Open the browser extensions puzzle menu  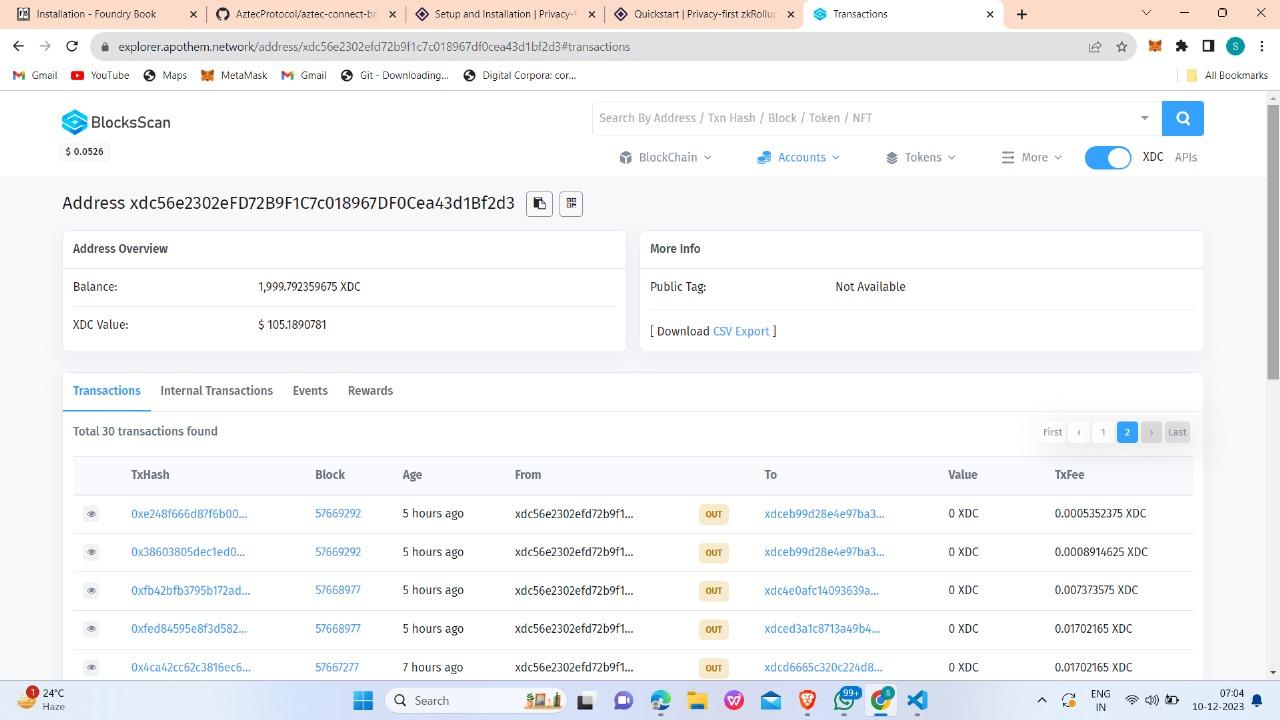1182,46
